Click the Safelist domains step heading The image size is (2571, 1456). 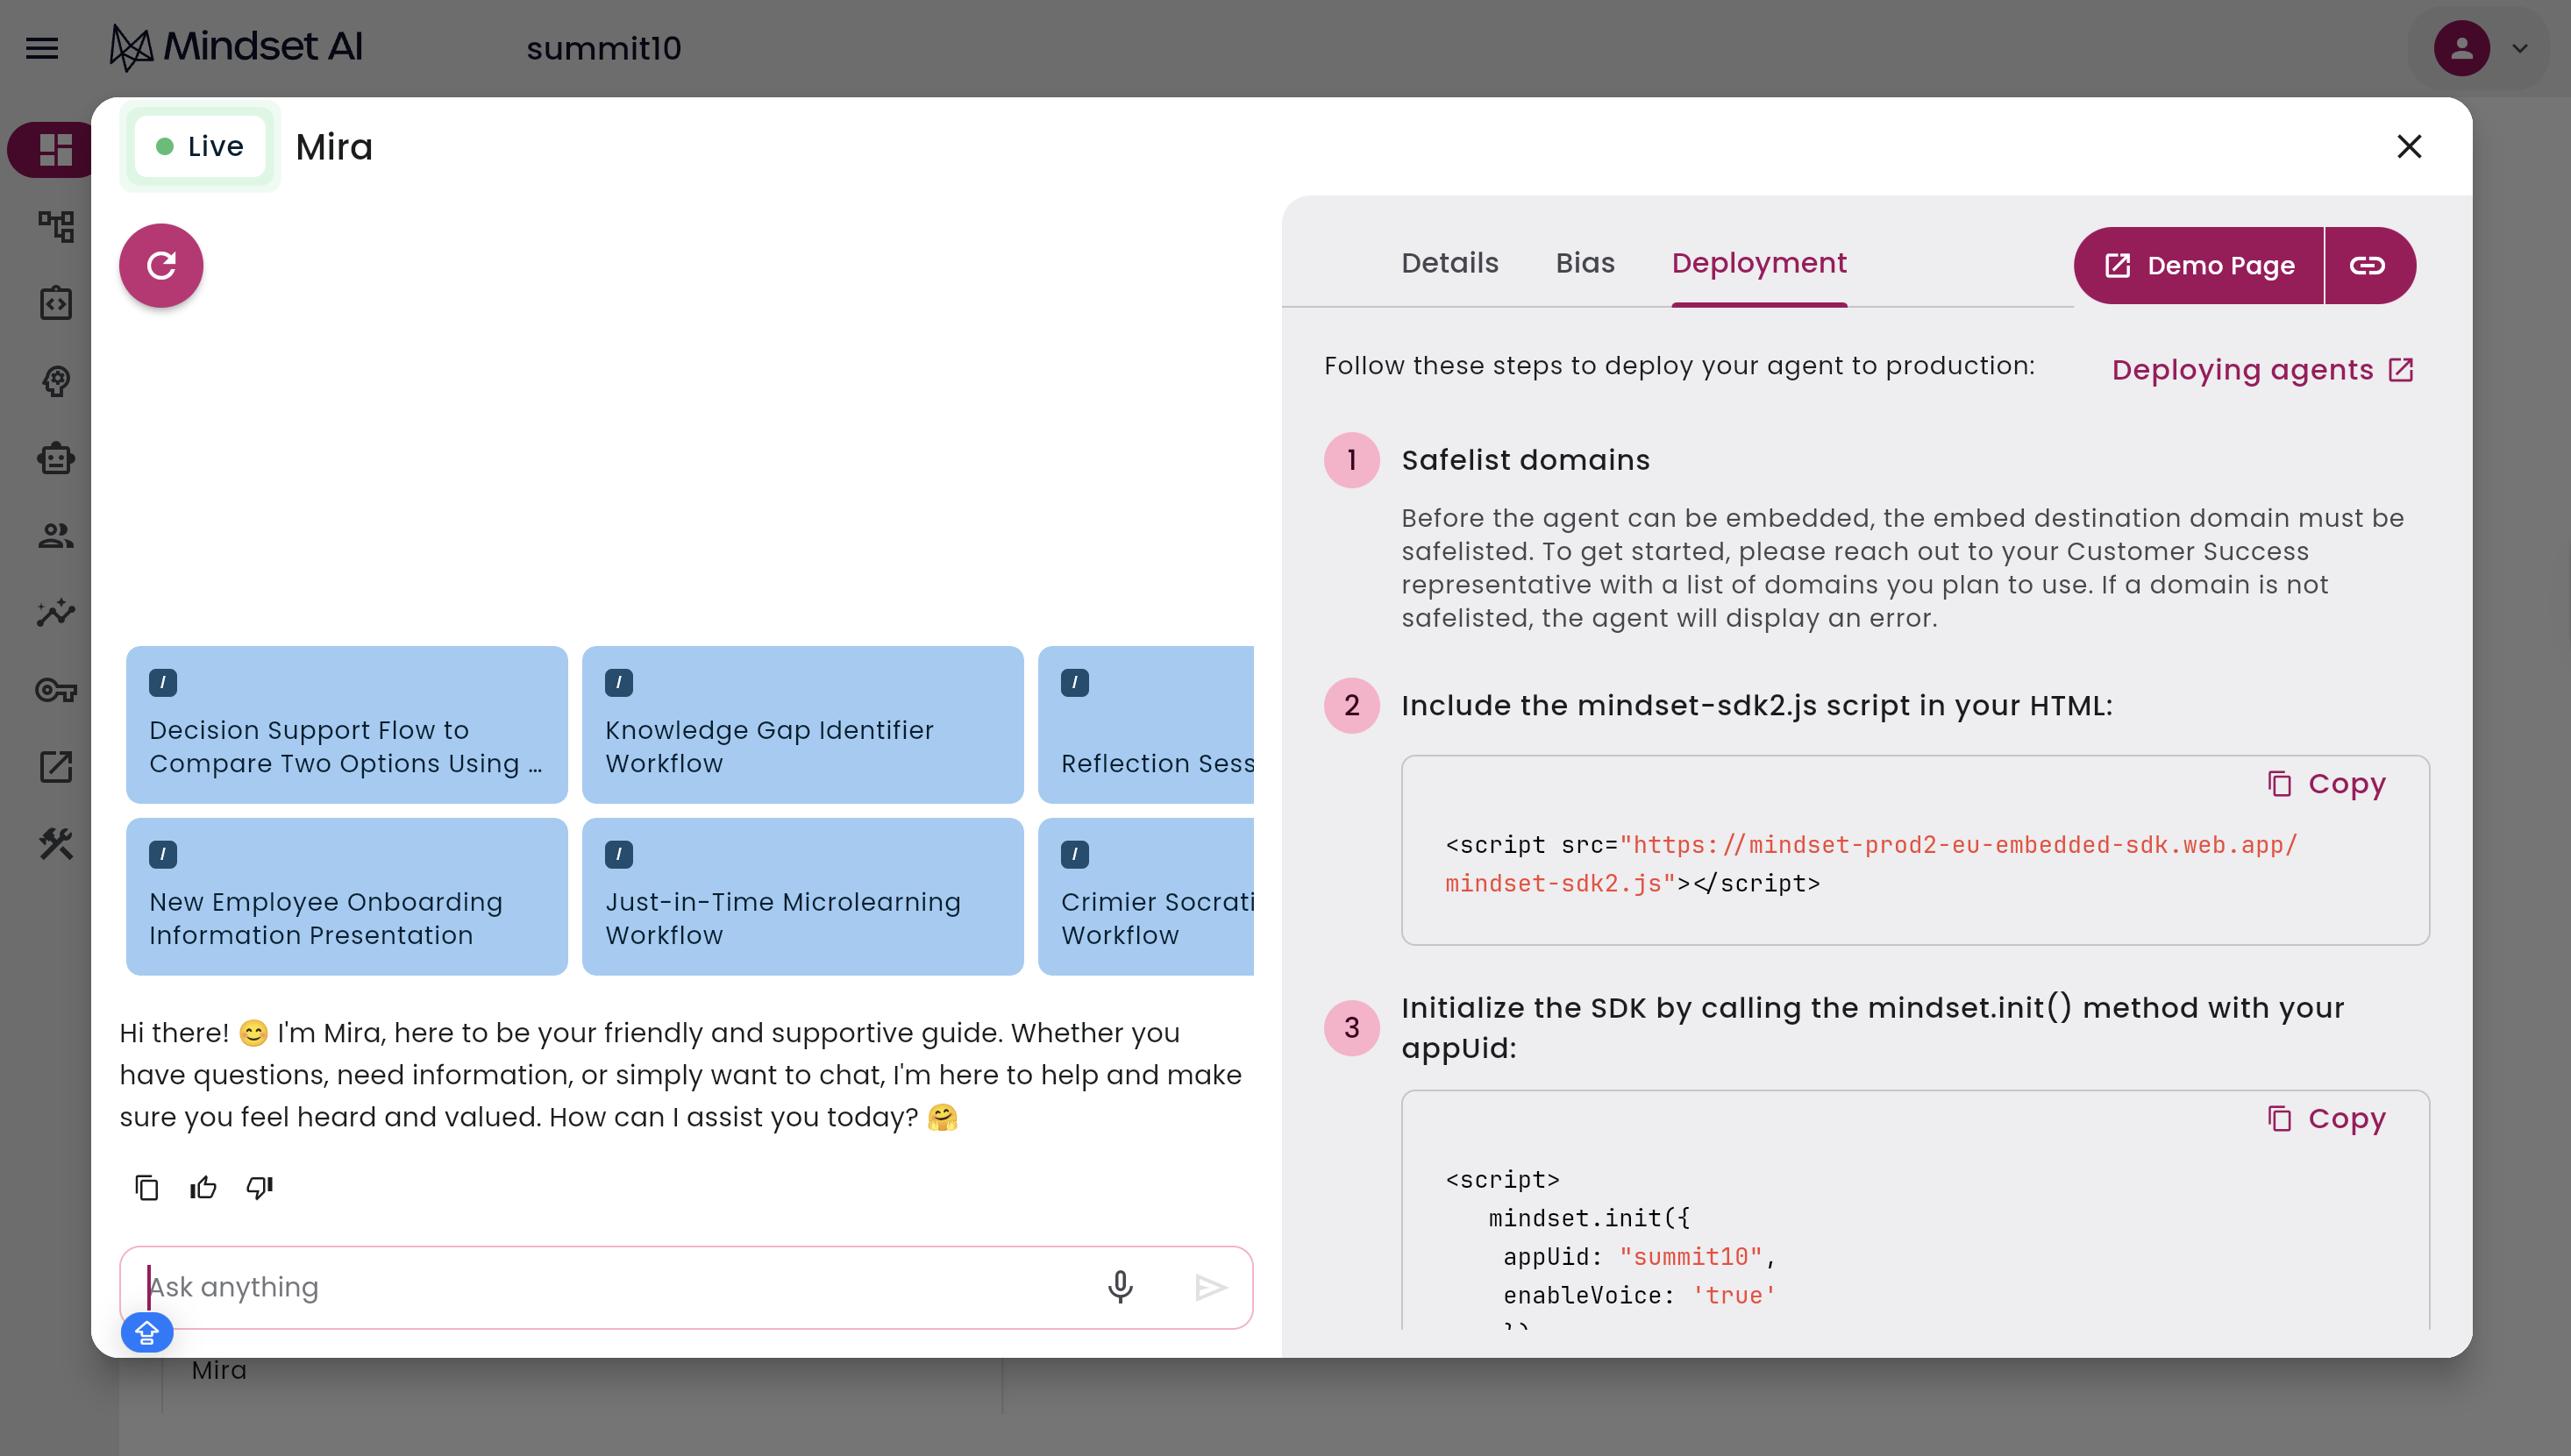(1525, 460)
